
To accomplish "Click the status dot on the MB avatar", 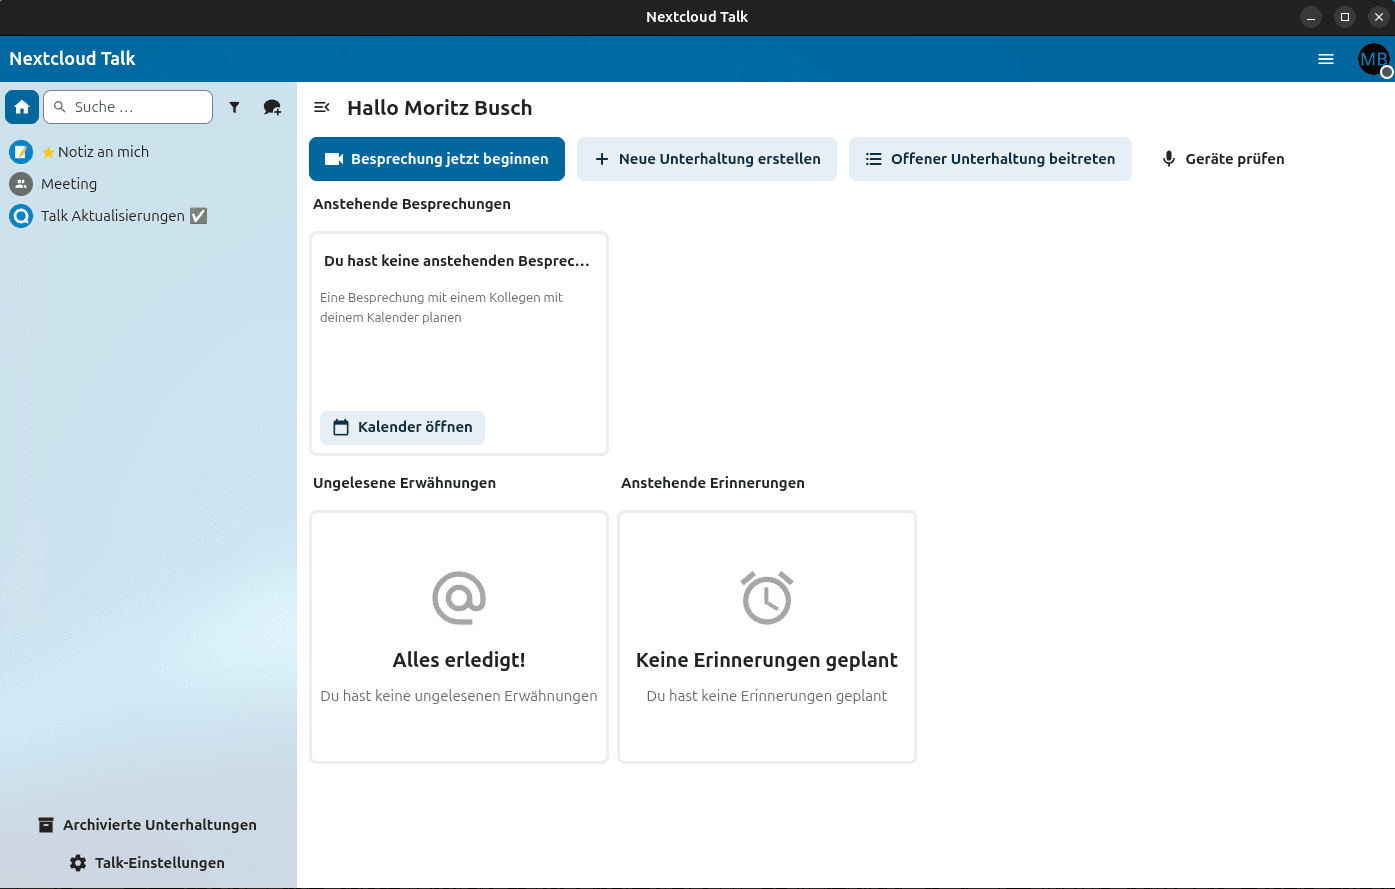I will click(1387, 72).
